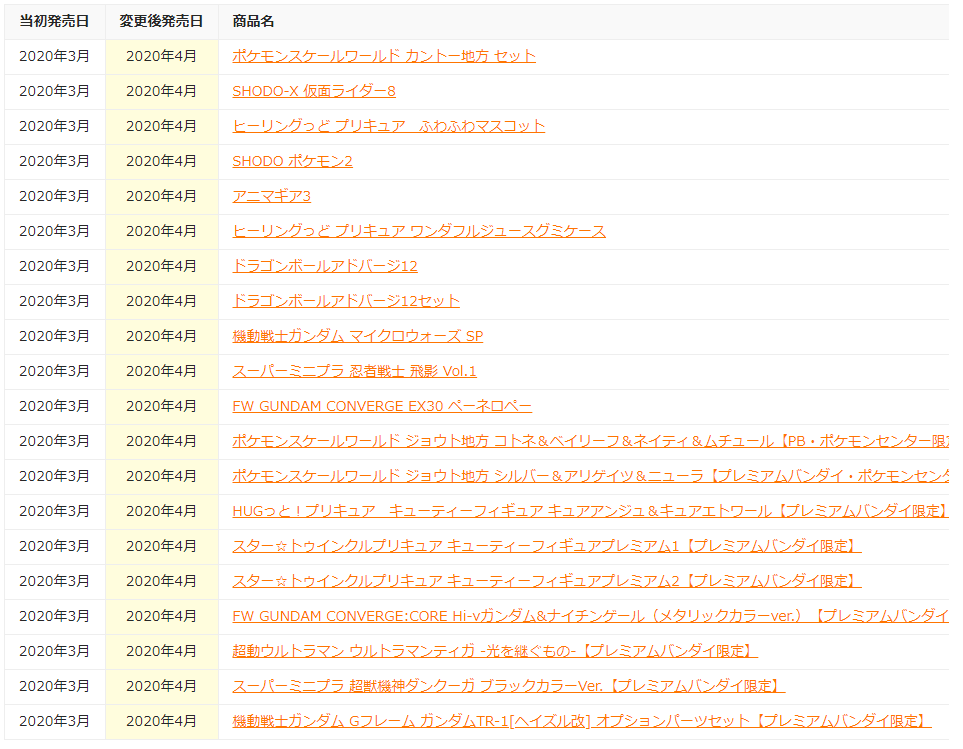This screenshot has height=749, width=963.
Task: Click the ドラゴンボールアドバージ12セット link
Action: coord(346,301)
